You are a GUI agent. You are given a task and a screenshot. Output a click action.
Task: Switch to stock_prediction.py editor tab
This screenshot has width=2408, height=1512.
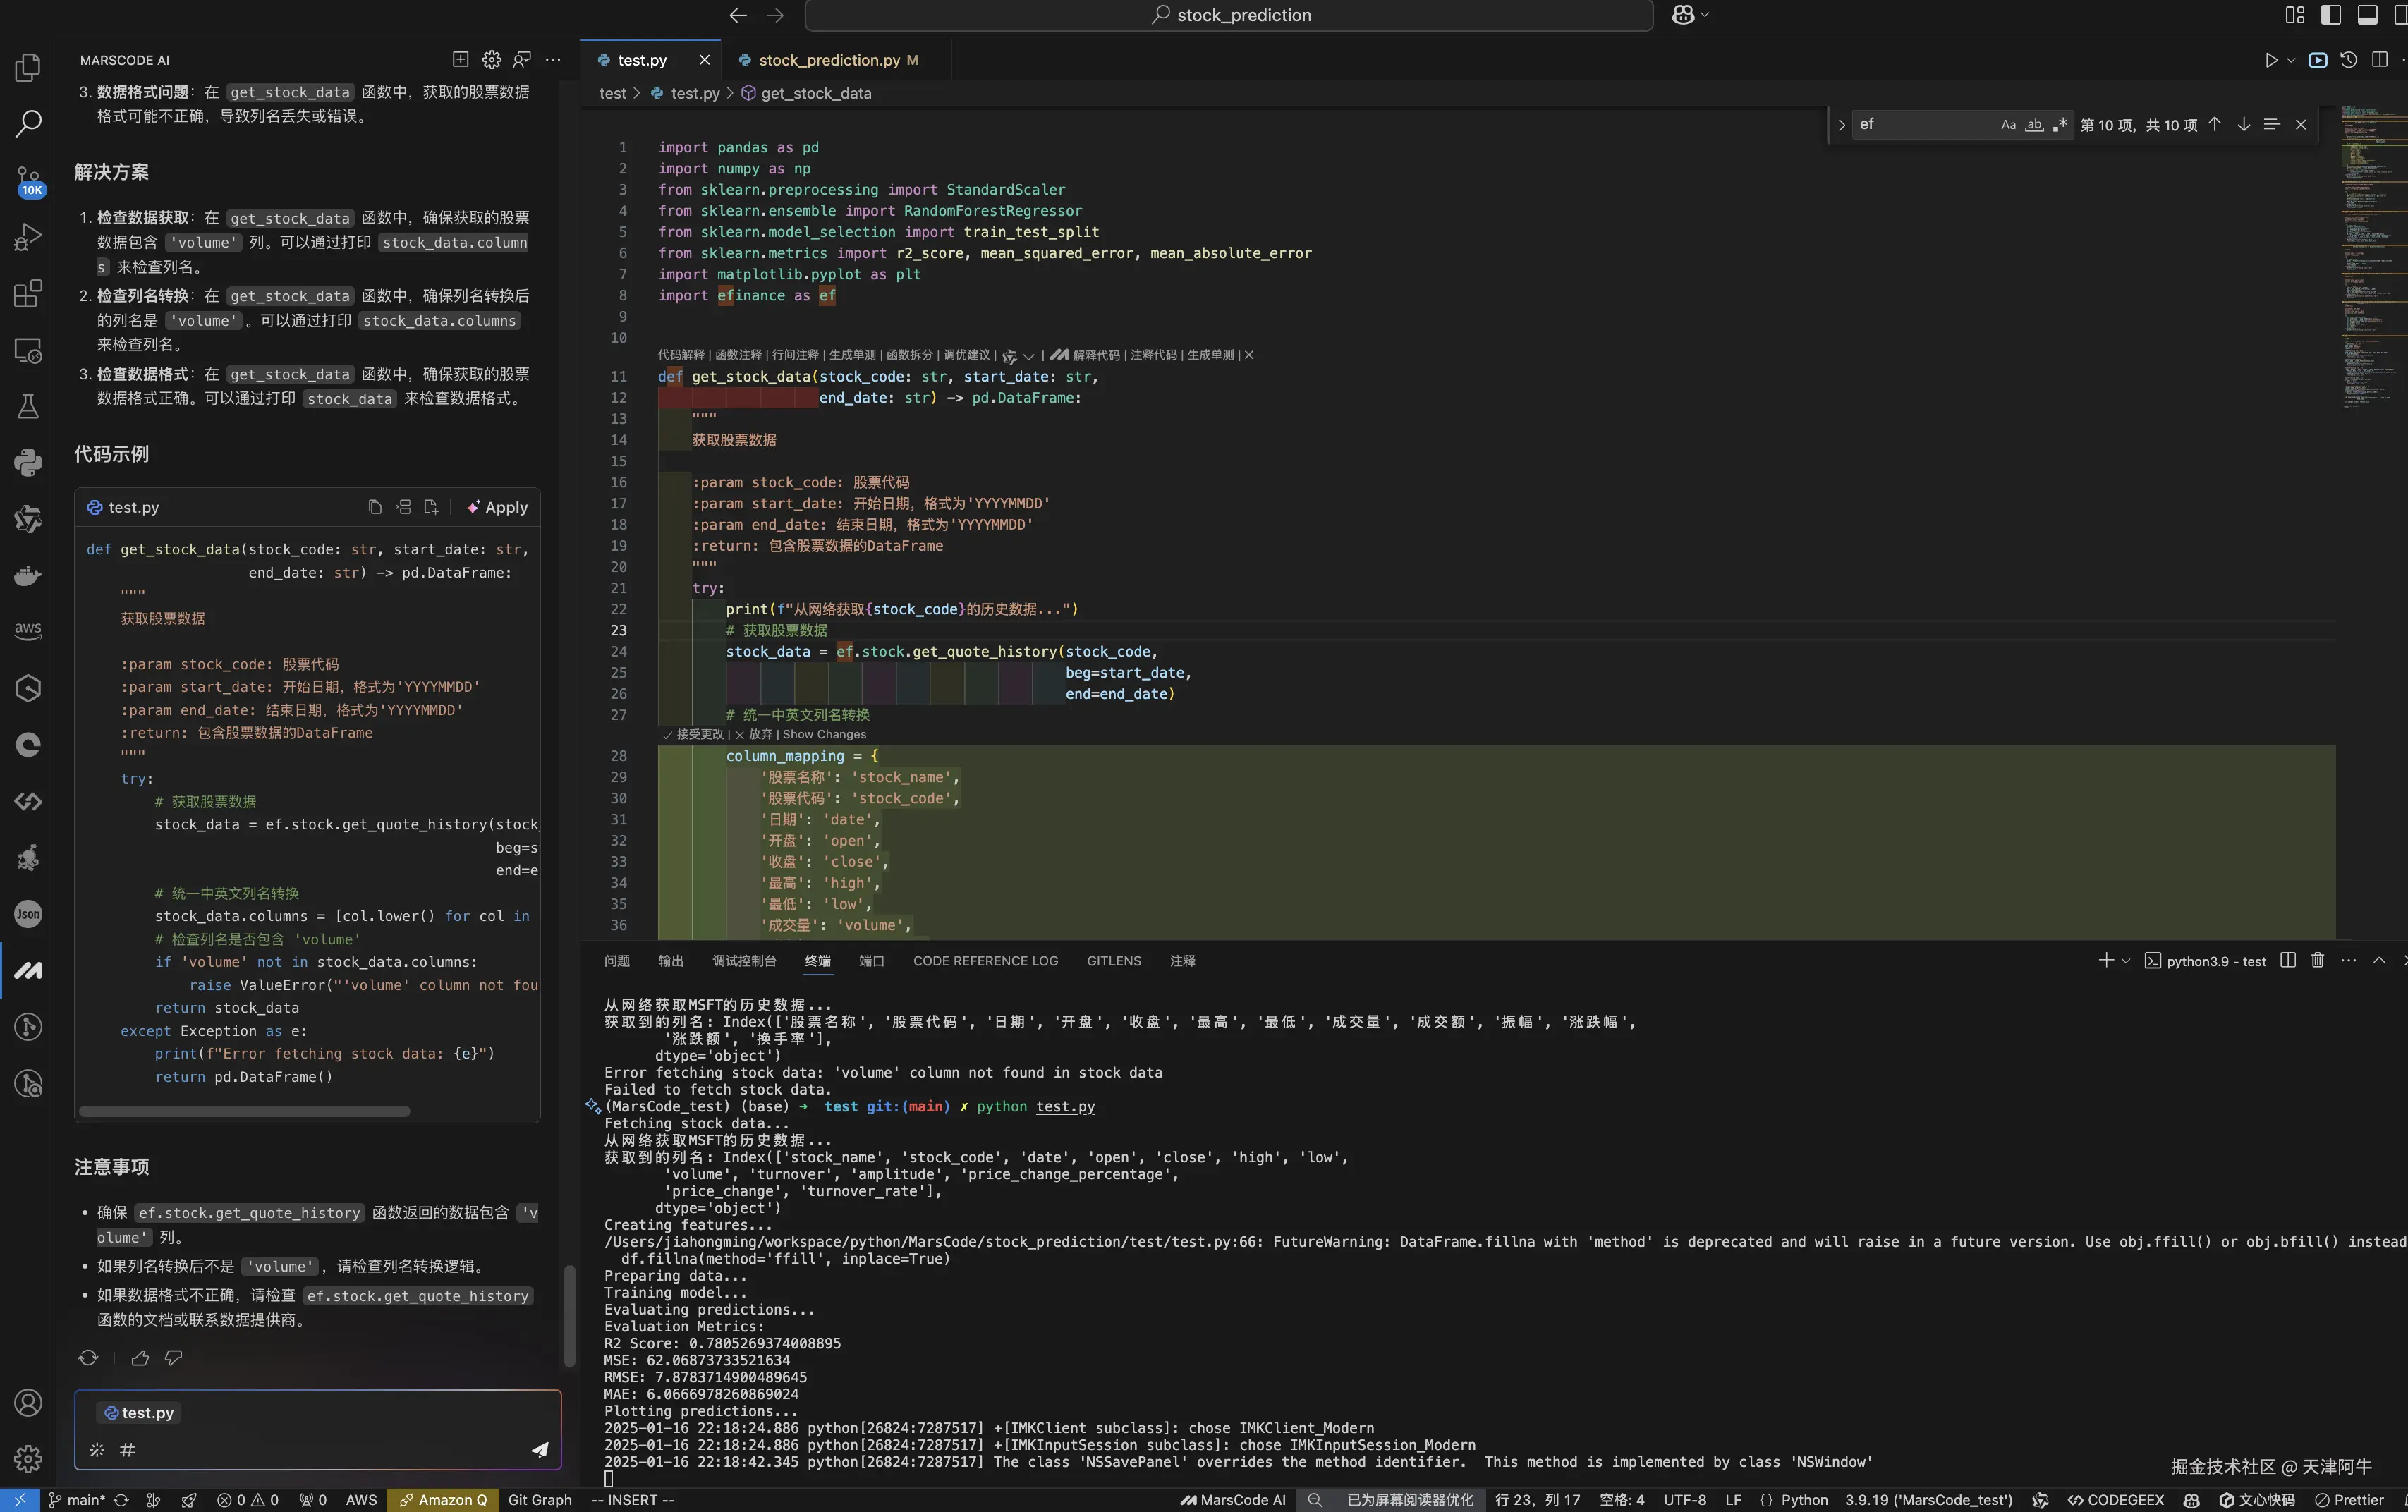(829, 60)
